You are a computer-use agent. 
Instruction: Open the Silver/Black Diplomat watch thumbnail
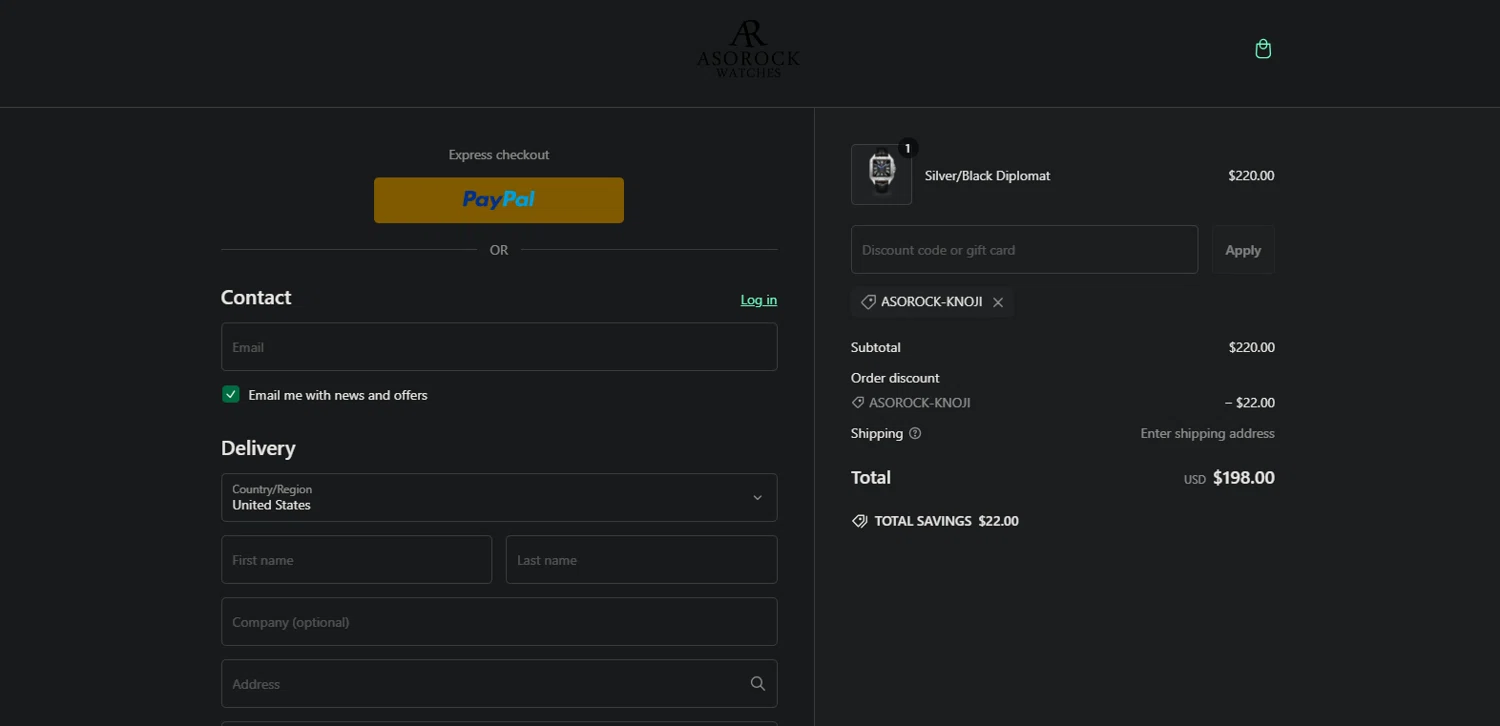tap(881, 175)
